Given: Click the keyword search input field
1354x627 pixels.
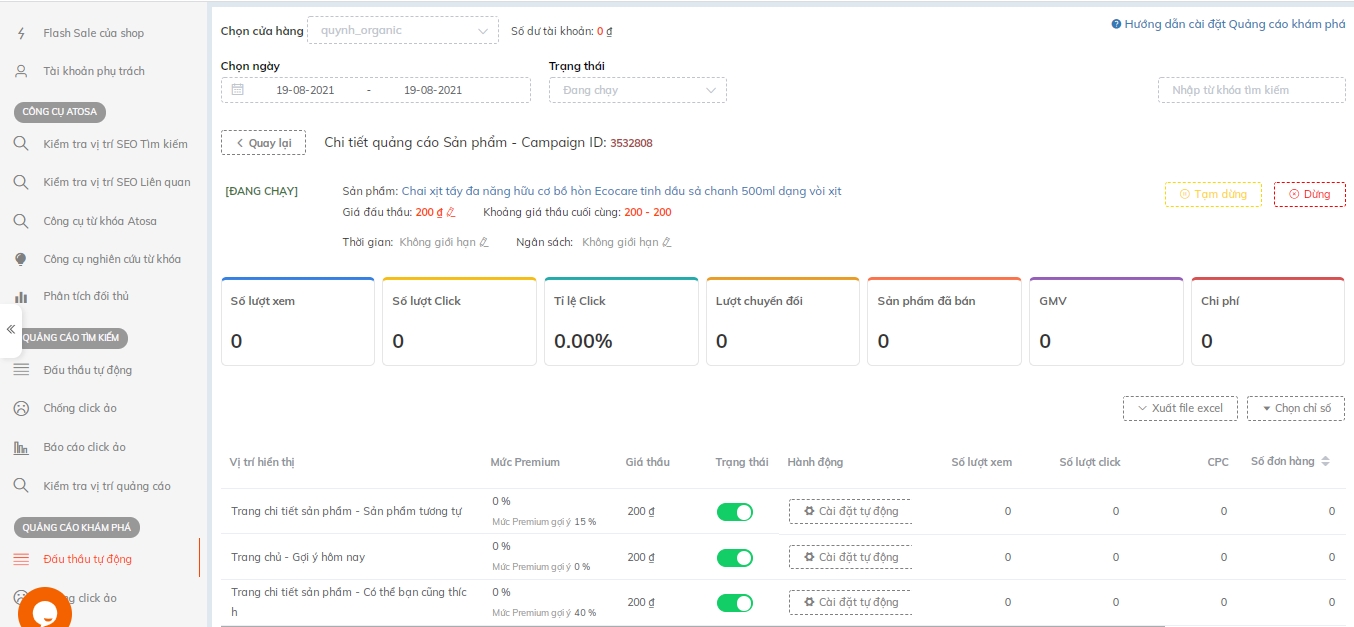Looking at the screenshot, I should [1251, 90].
